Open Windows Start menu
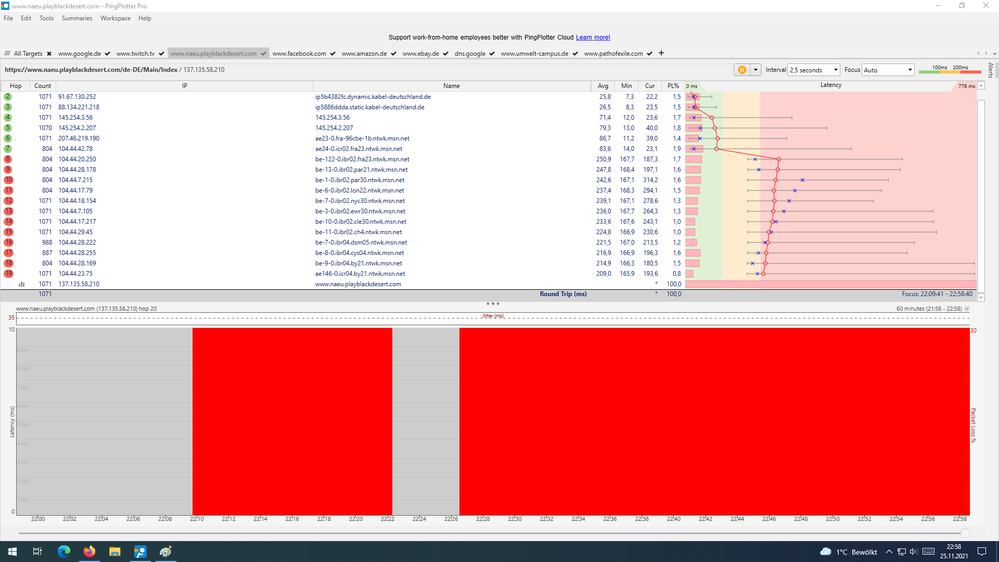This screenshot has height=562, width=999. [x=12, y=552]
